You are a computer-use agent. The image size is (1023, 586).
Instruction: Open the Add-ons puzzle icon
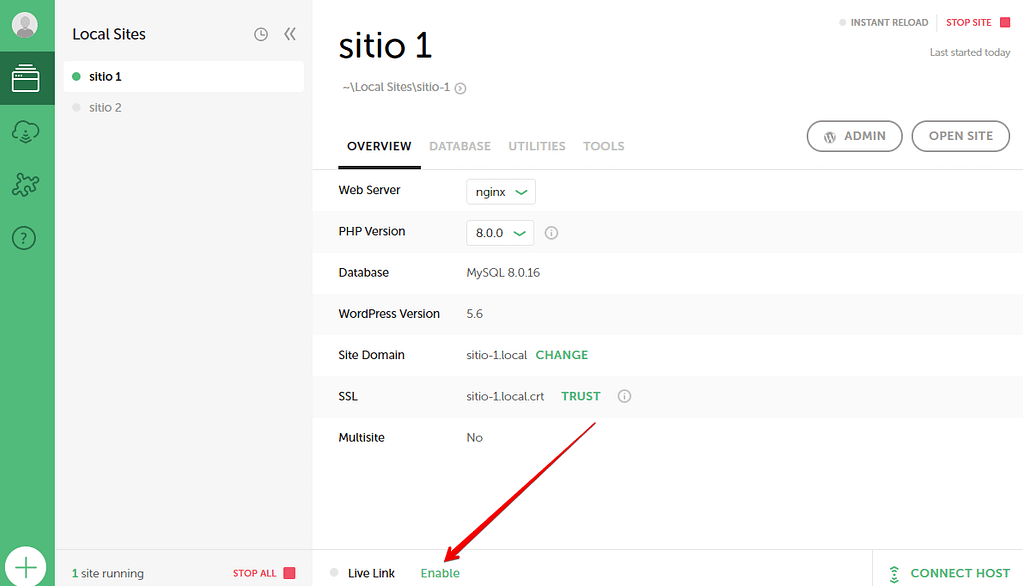(x=25, y=185)
